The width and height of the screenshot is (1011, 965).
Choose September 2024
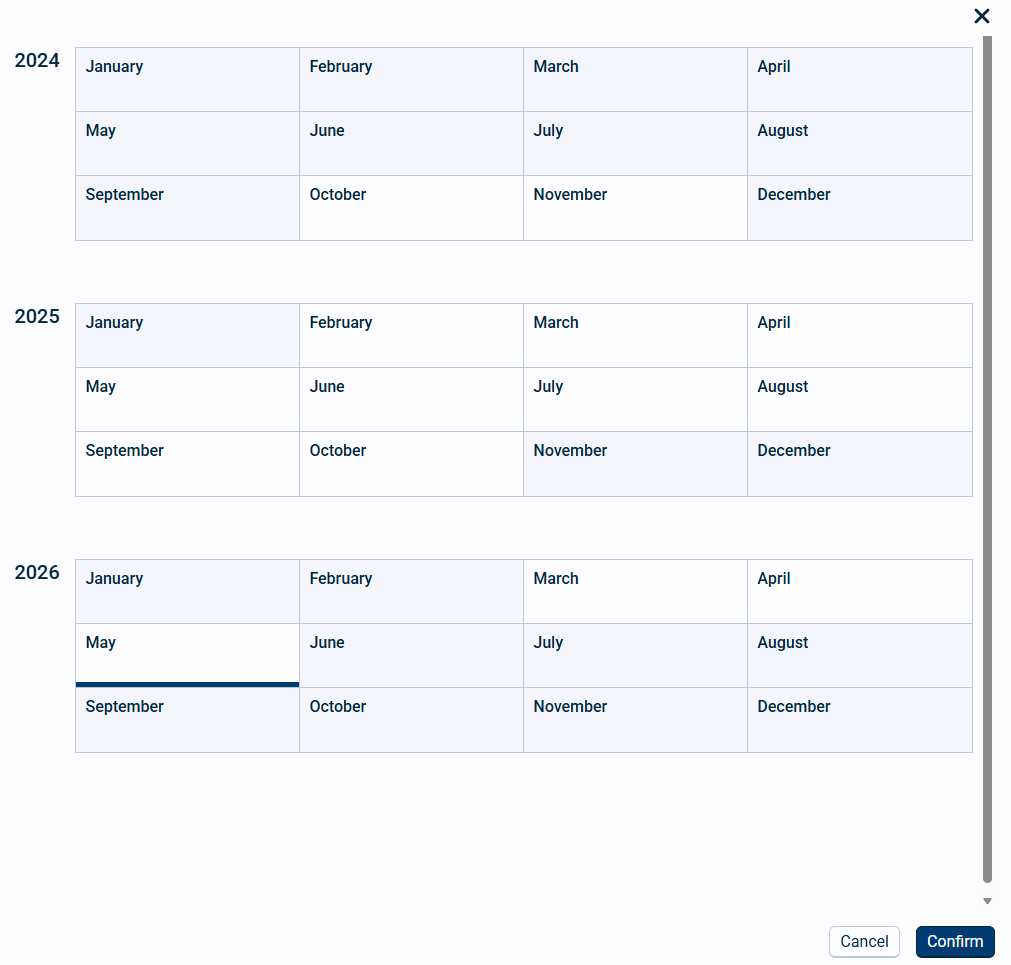[x=188, y=208]
